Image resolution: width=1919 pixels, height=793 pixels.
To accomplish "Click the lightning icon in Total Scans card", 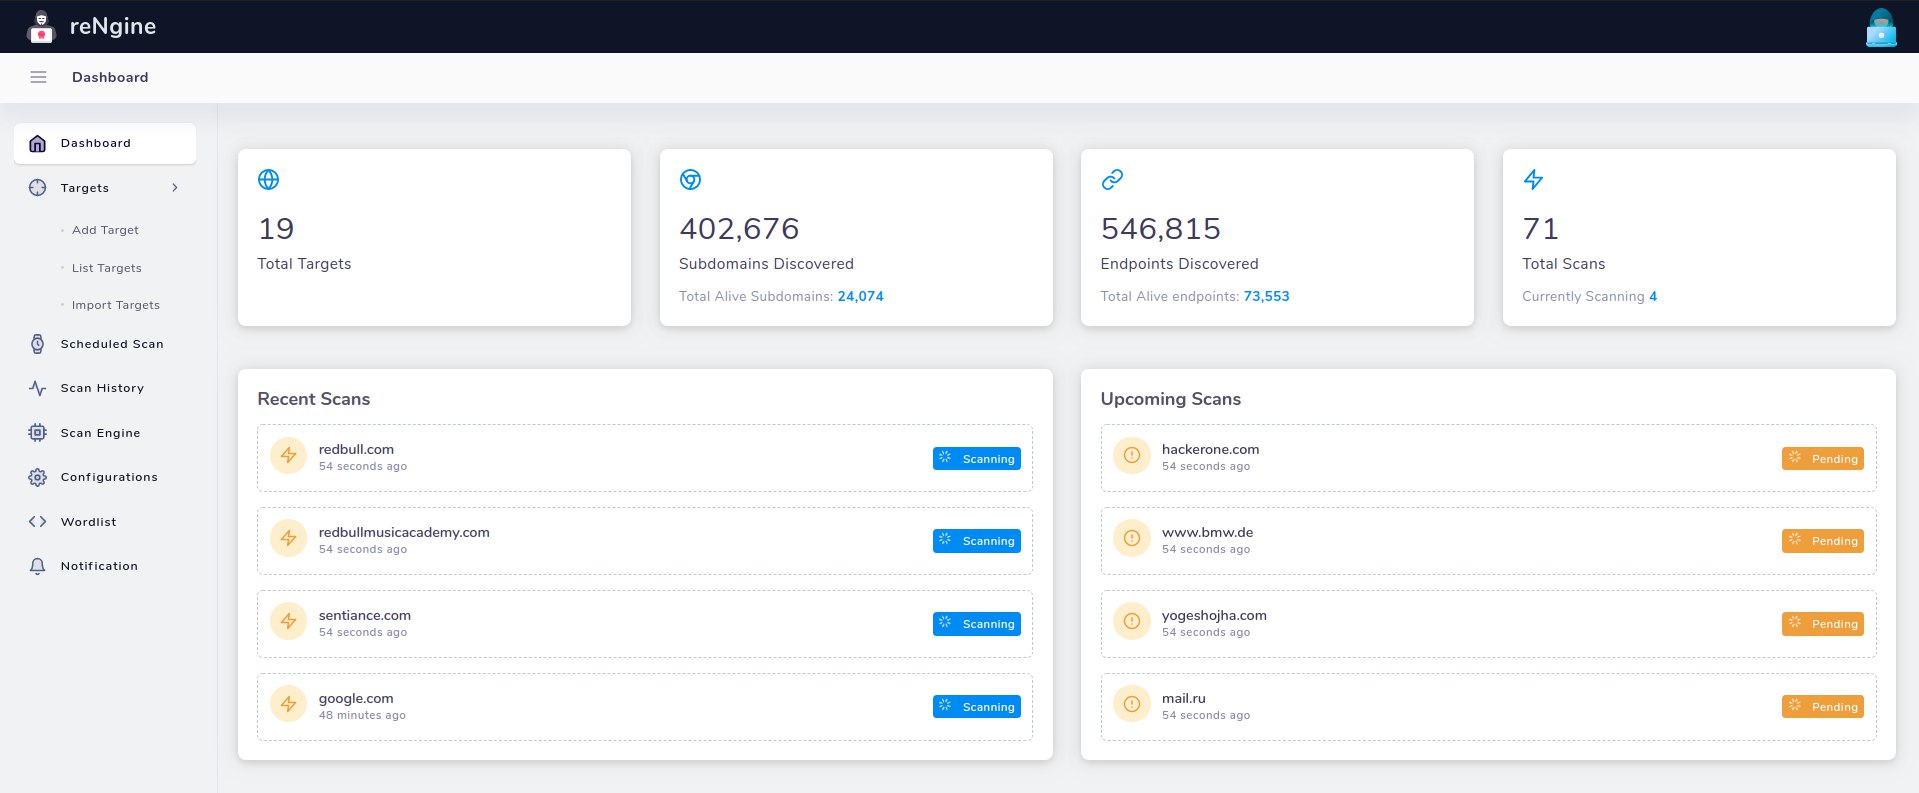I will 1533,179.
